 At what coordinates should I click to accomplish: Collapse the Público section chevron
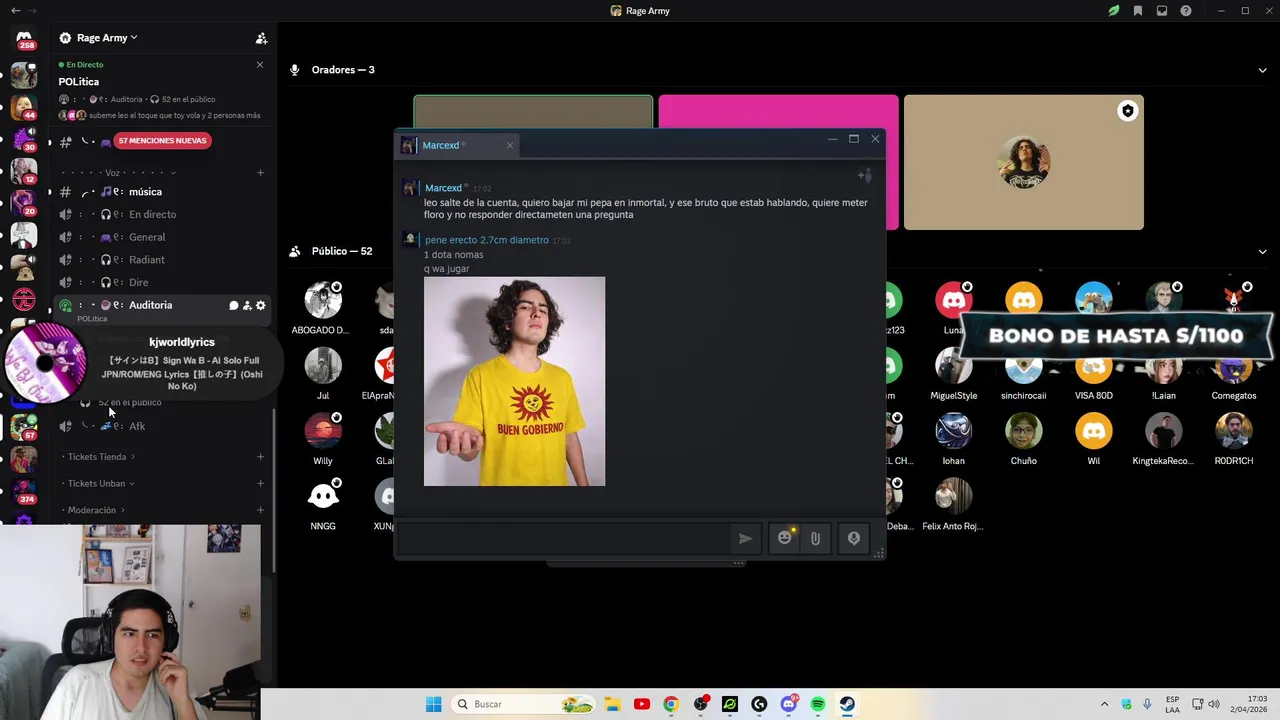point(1262,252)
